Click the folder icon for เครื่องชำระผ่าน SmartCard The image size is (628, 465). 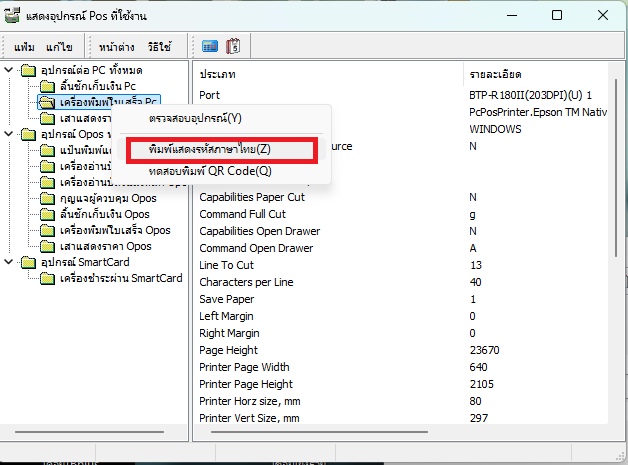click(47, 278)
